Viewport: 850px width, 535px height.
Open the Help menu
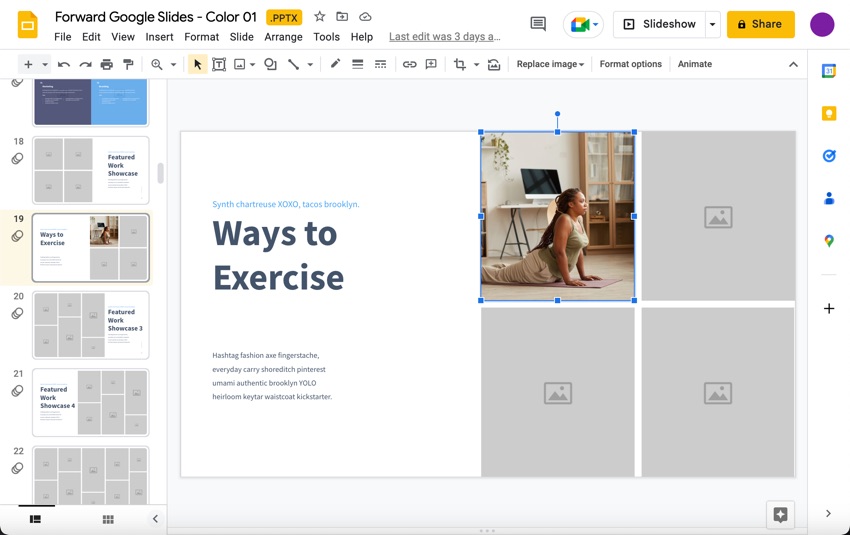pyautogui.click(x=362, y=37)
